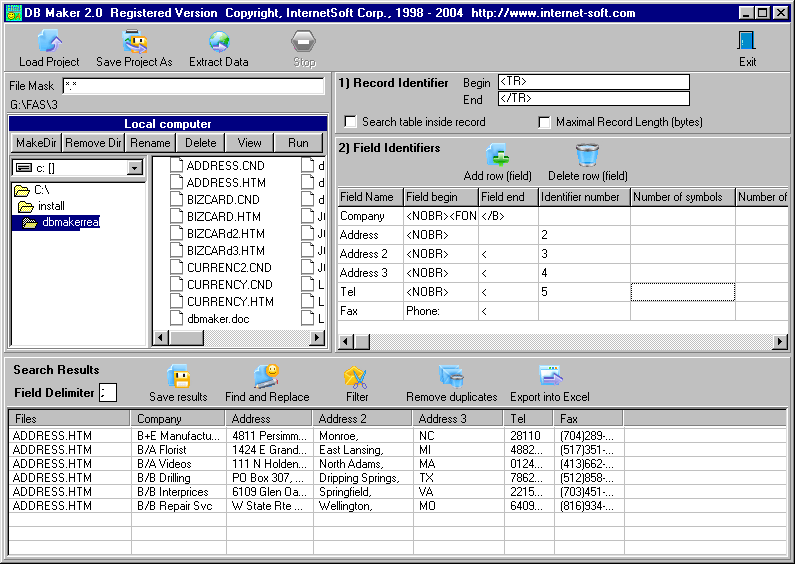795x564 pixels.
Task: Click the Save results floppy icon
Action: (178, 376)
